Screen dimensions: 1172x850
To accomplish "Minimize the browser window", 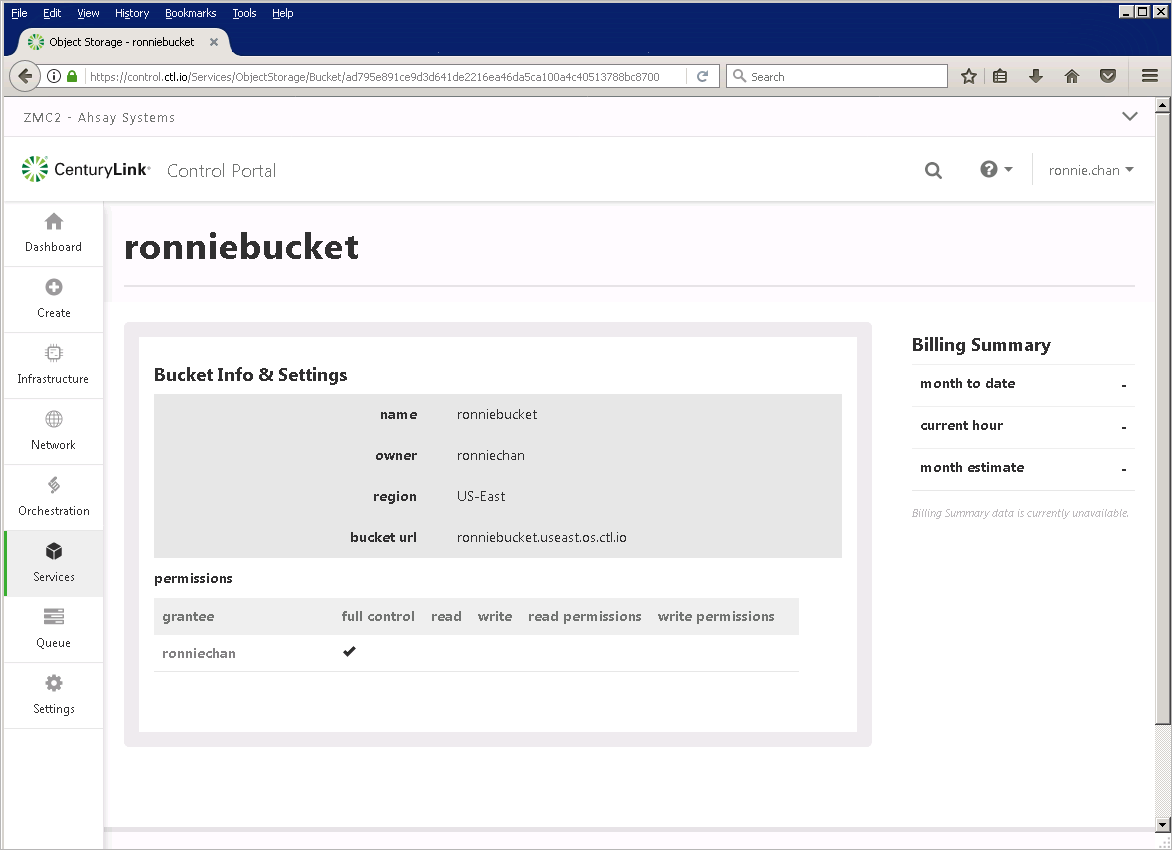I will pos(1126,11).
